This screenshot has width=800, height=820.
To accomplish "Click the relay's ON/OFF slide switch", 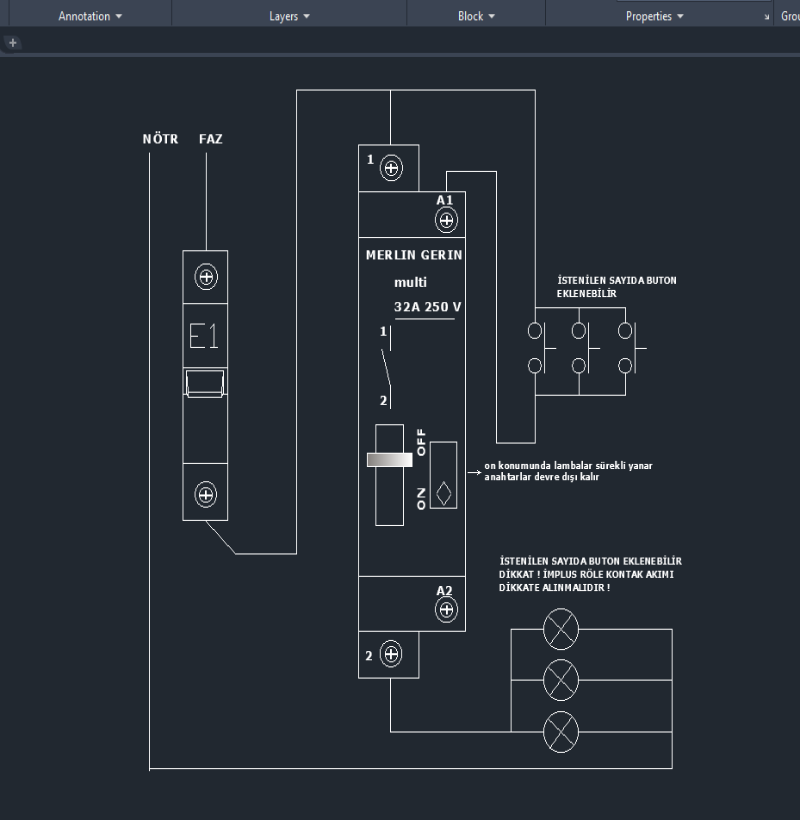I will [389, 460].
